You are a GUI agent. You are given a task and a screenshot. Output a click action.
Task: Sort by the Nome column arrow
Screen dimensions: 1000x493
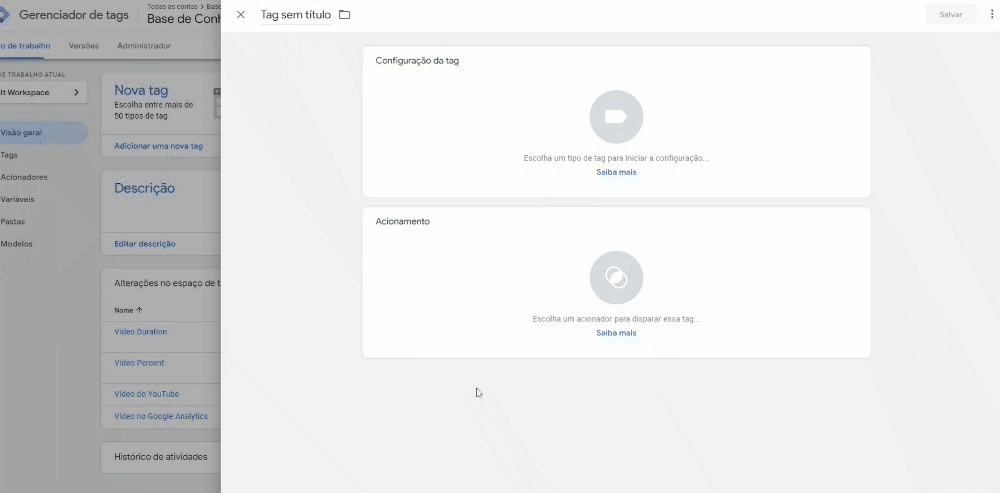(x=139, y=310)
